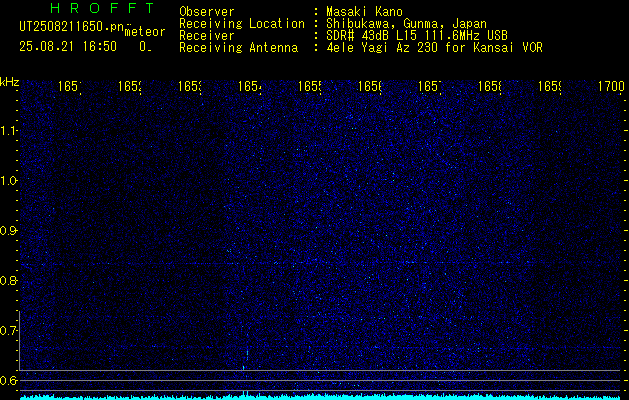Click the 'Receiving Location' label

point(242,24)
